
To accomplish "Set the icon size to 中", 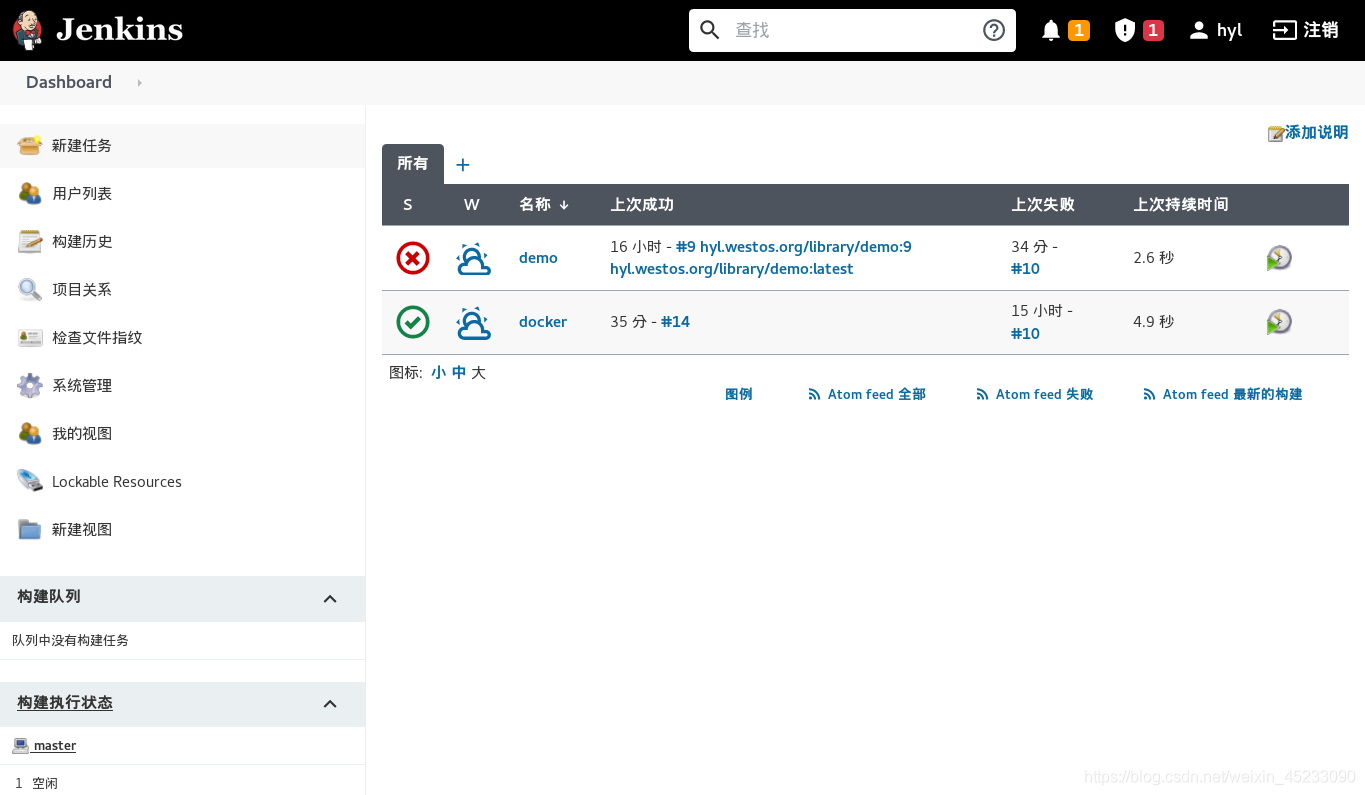I will (x=459, y=372).
